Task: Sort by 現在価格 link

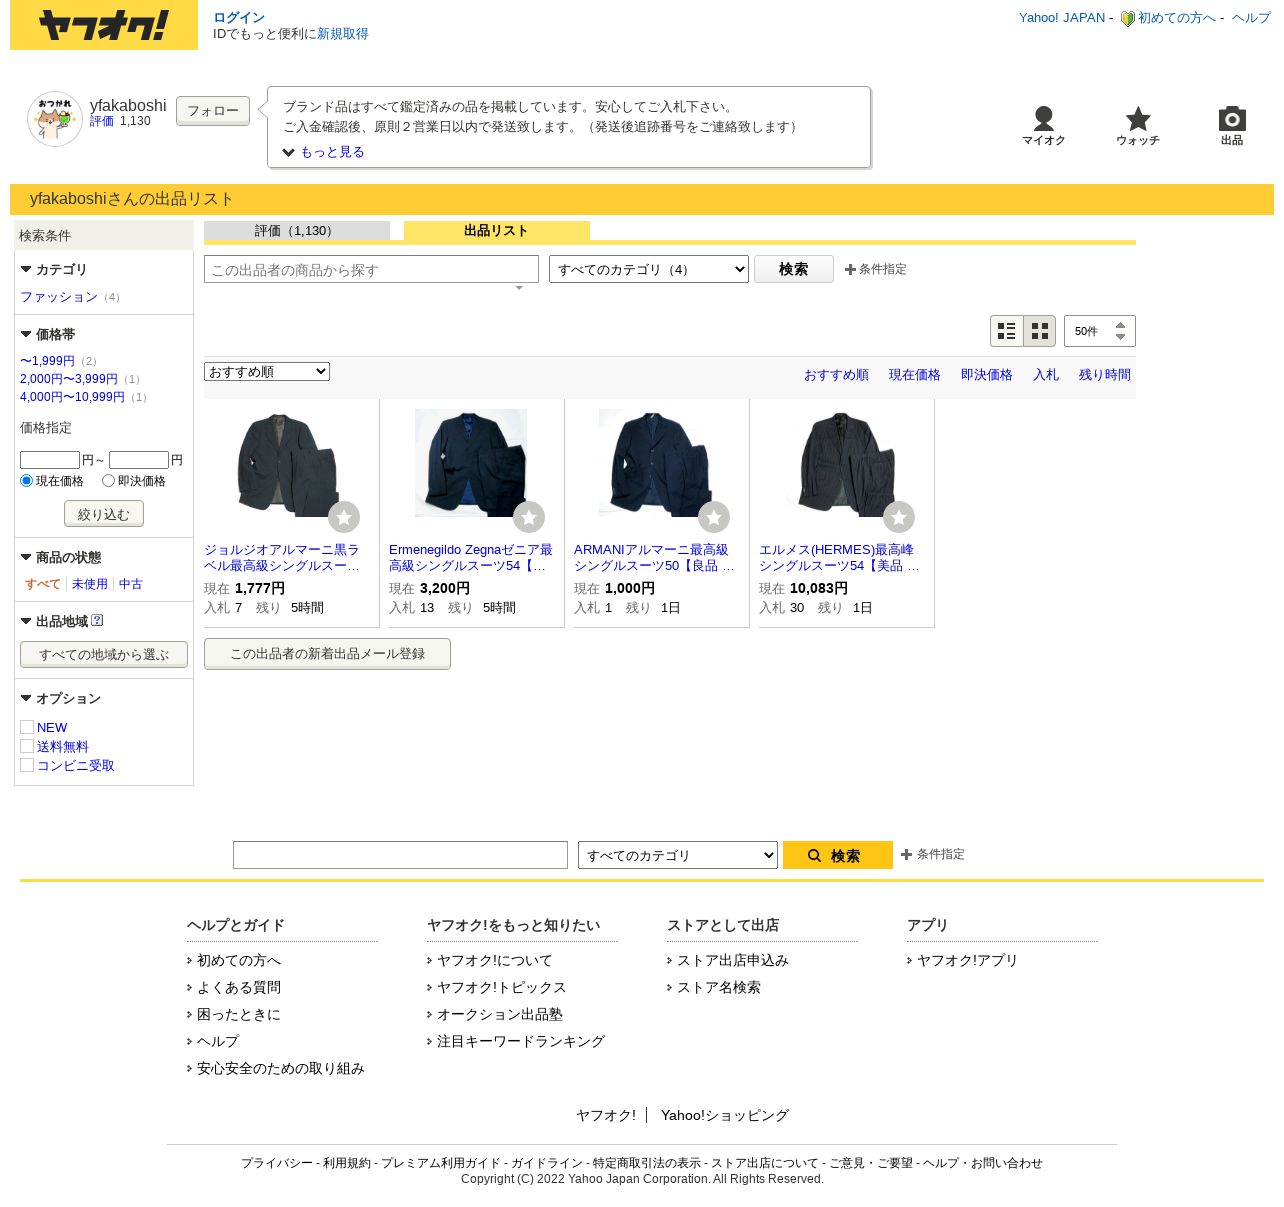Action: (x=915, y=375)
